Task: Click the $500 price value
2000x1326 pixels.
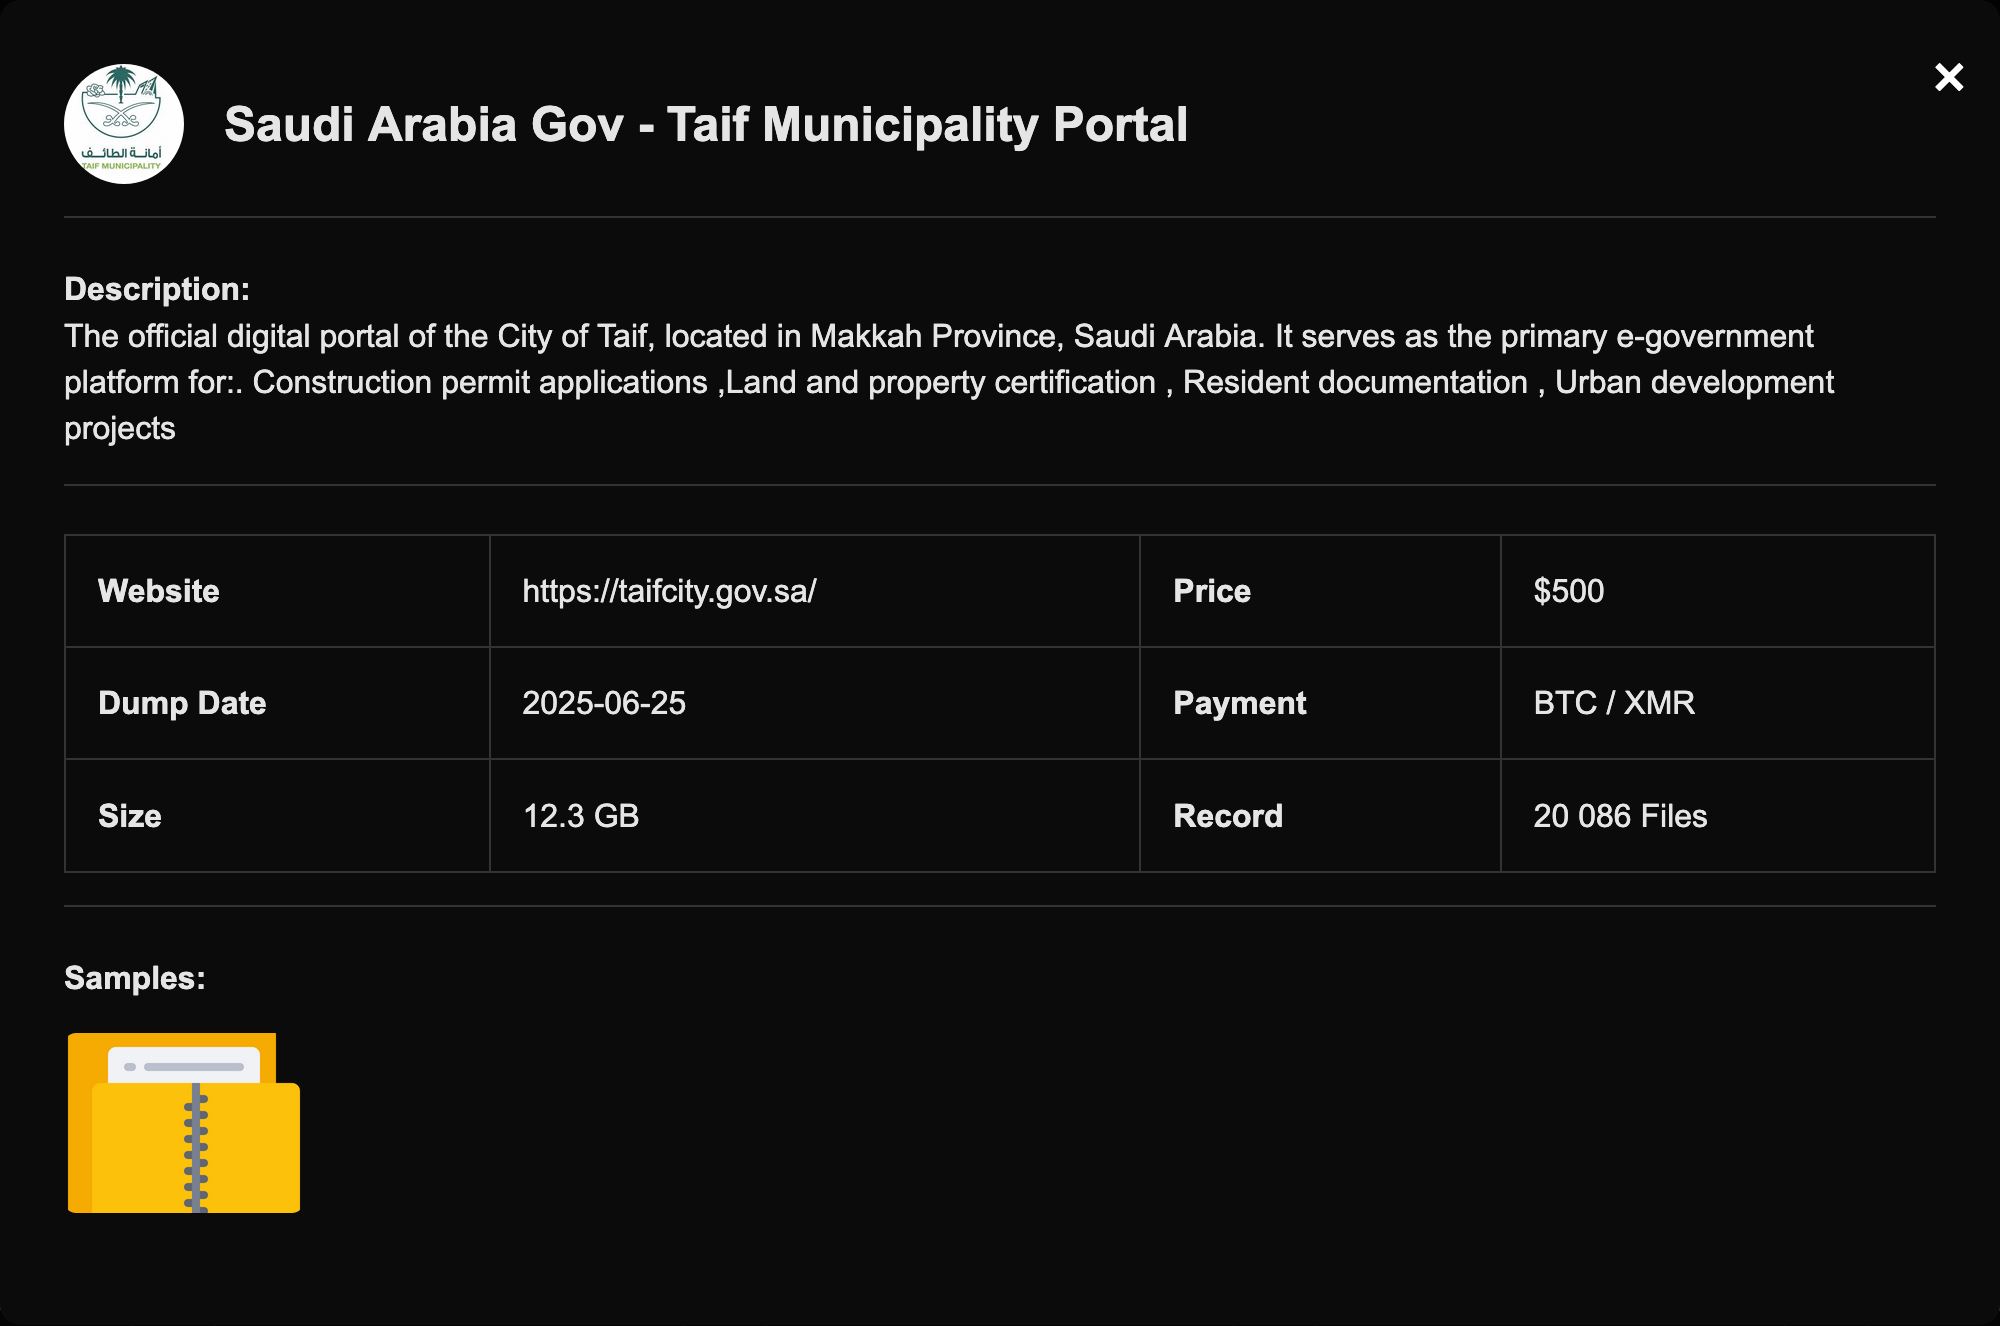Action: (1568, 591)
